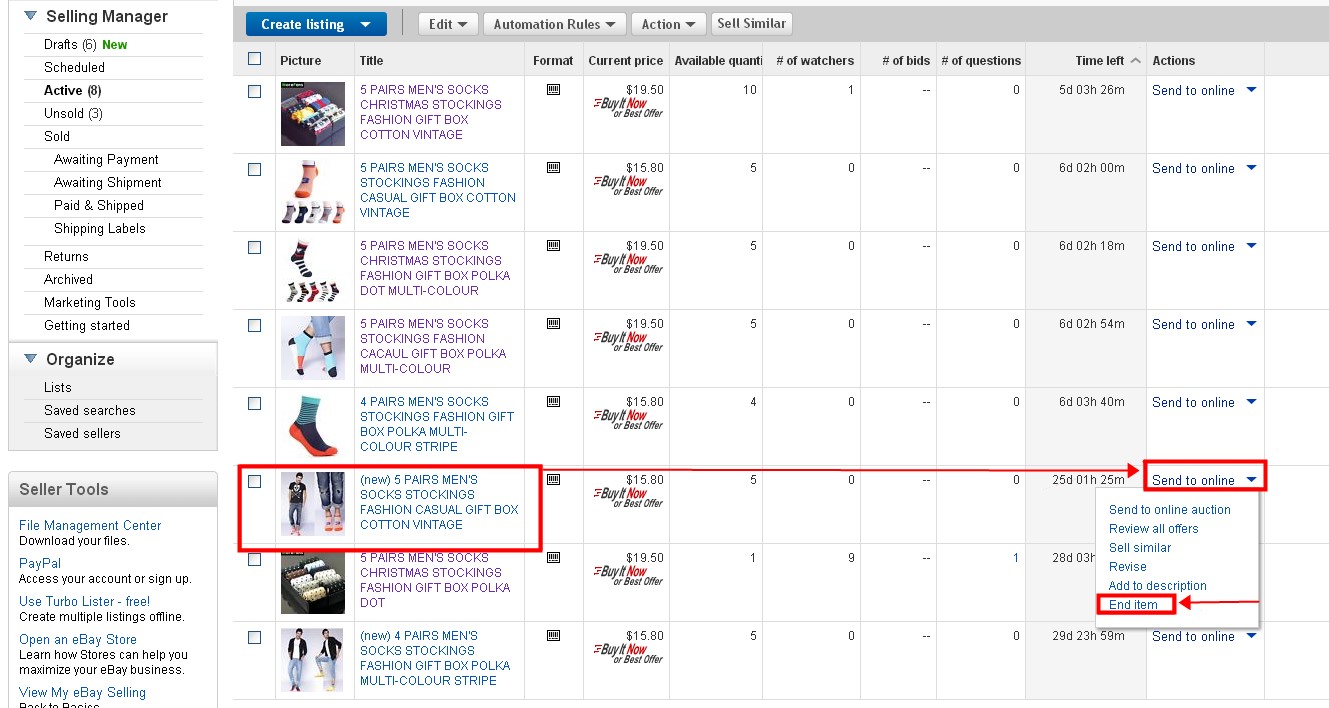This screenshot has height=708, width=1329.
Task: Check the box for the Polka Dot Multi-Colour listing at 6d 02h 18m
Action: 254,247
